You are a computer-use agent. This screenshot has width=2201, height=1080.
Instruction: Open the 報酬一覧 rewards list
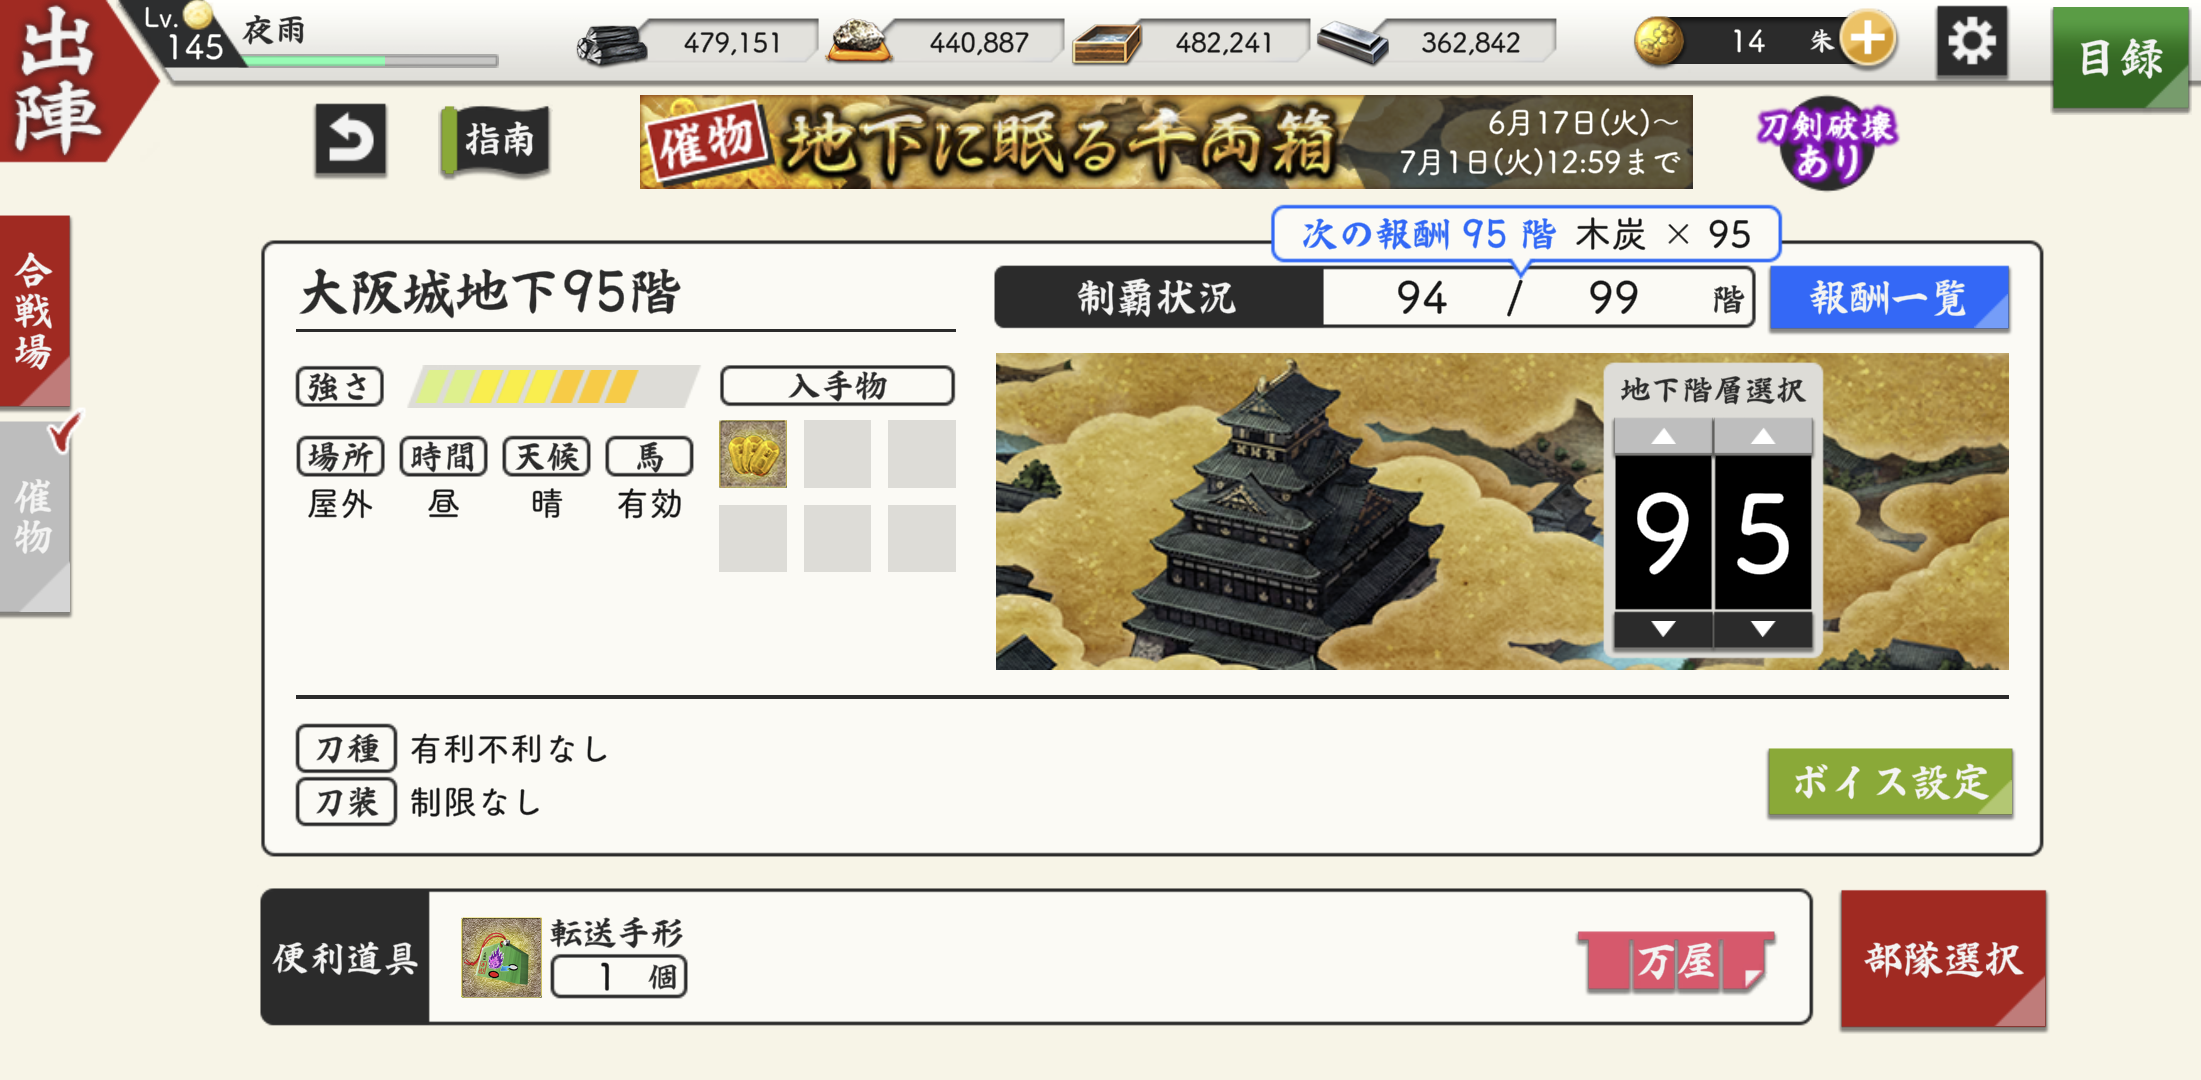tap(1889, 298)
